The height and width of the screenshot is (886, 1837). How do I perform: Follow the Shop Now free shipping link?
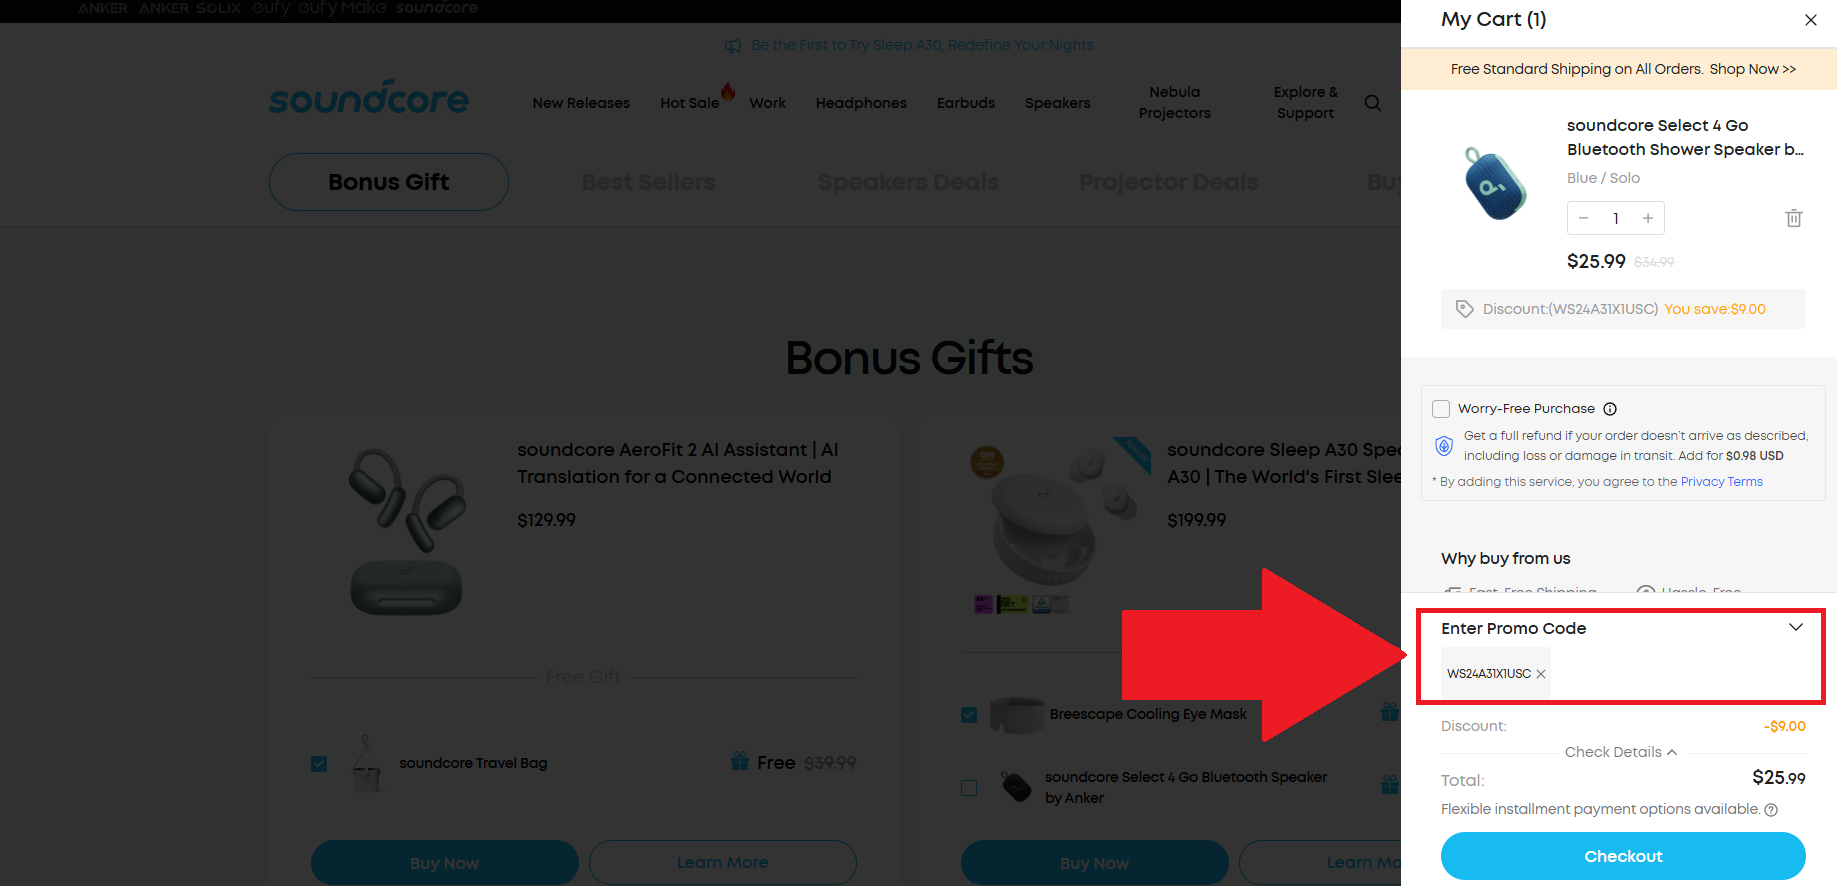coord(1752,69)
